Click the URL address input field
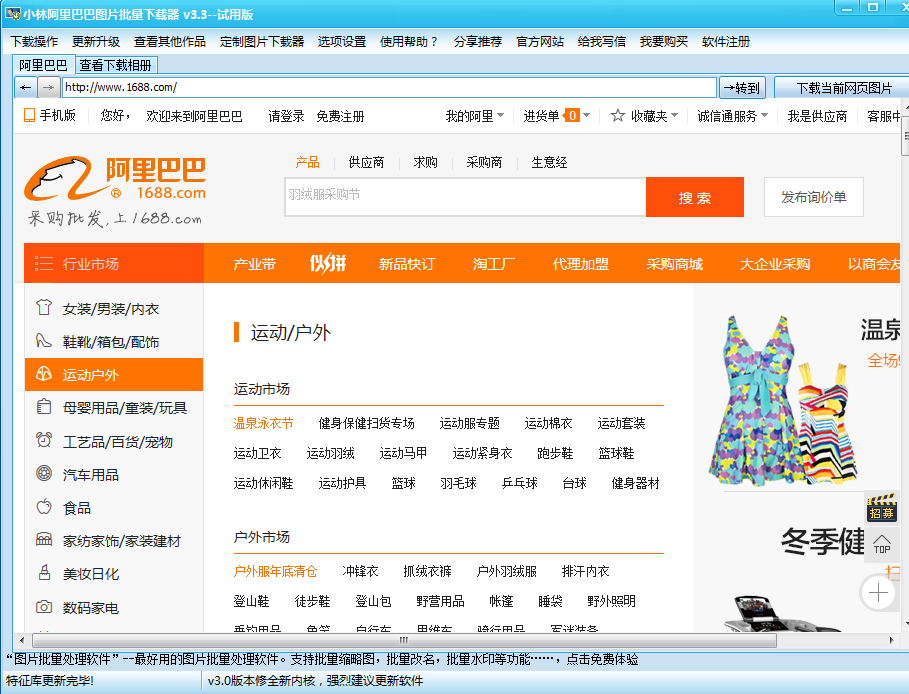The height and width of the screenshot is (694, 909). 389,88
